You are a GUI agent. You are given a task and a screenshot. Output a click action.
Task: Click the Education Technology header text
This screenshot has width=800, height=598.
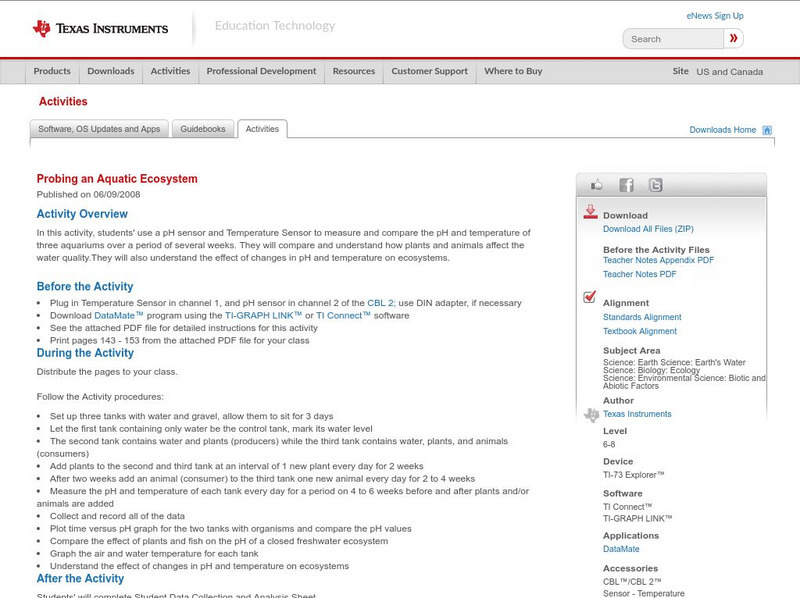click(275, 26)
